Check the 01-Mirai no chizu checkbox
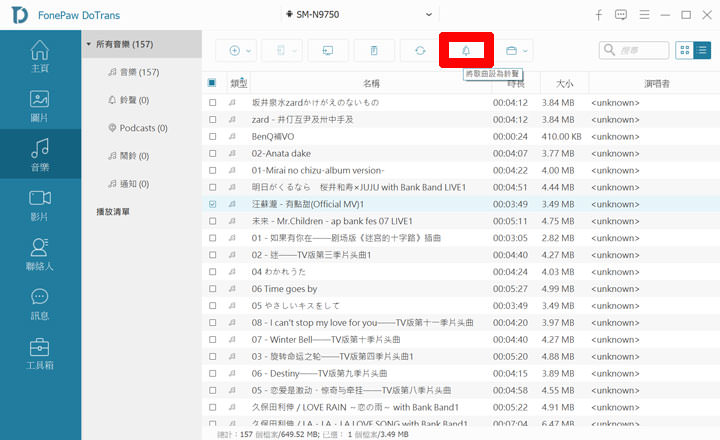 [212, 170]
